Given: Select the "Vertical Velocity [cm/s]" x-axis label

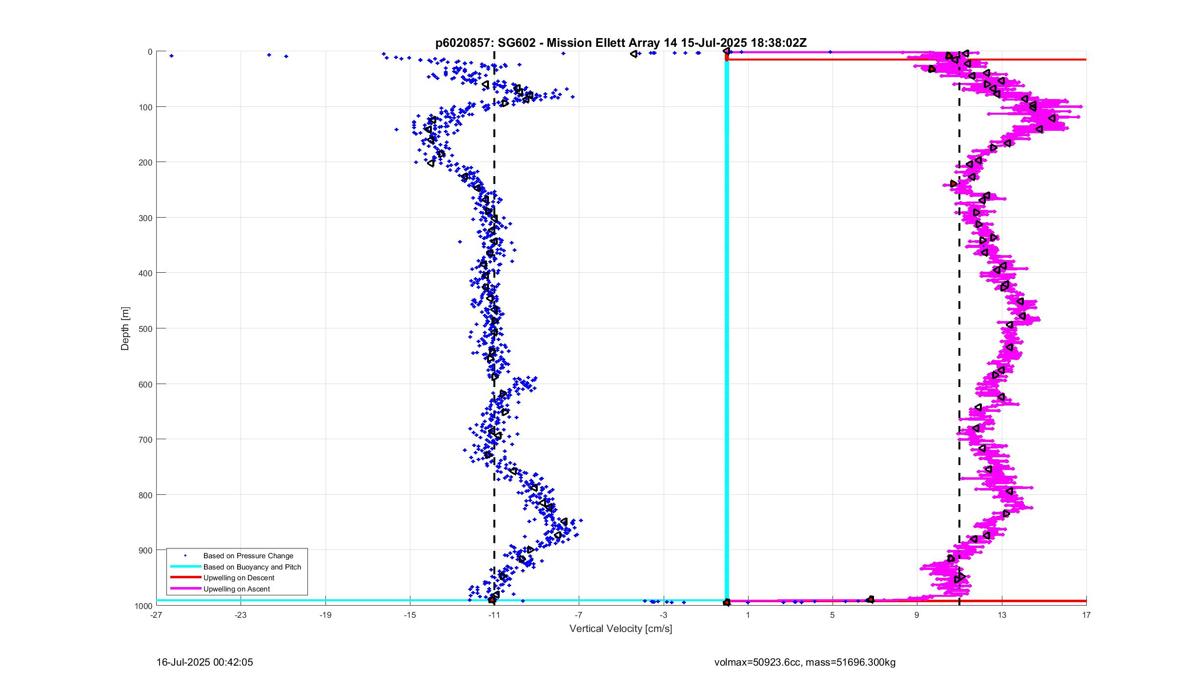Looking at the screenshot, I should [621, 629].
